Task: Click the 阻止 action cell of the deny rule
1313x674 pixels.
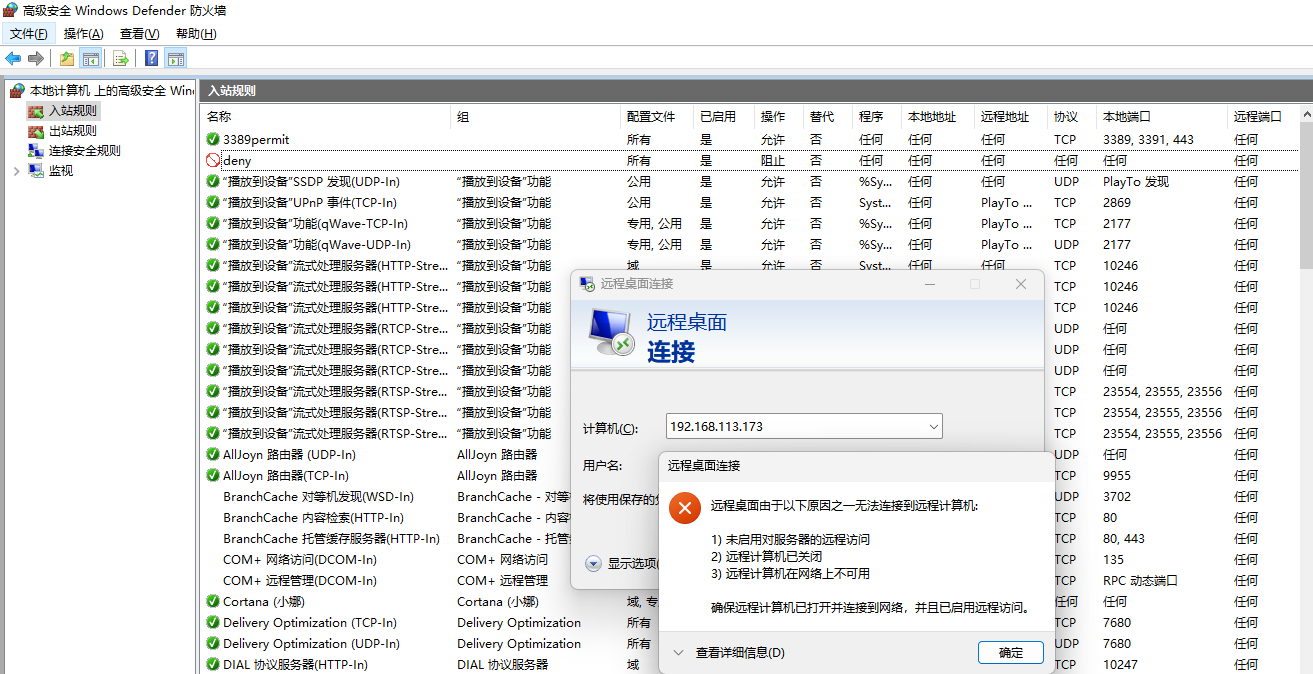Action: point(773,160)
